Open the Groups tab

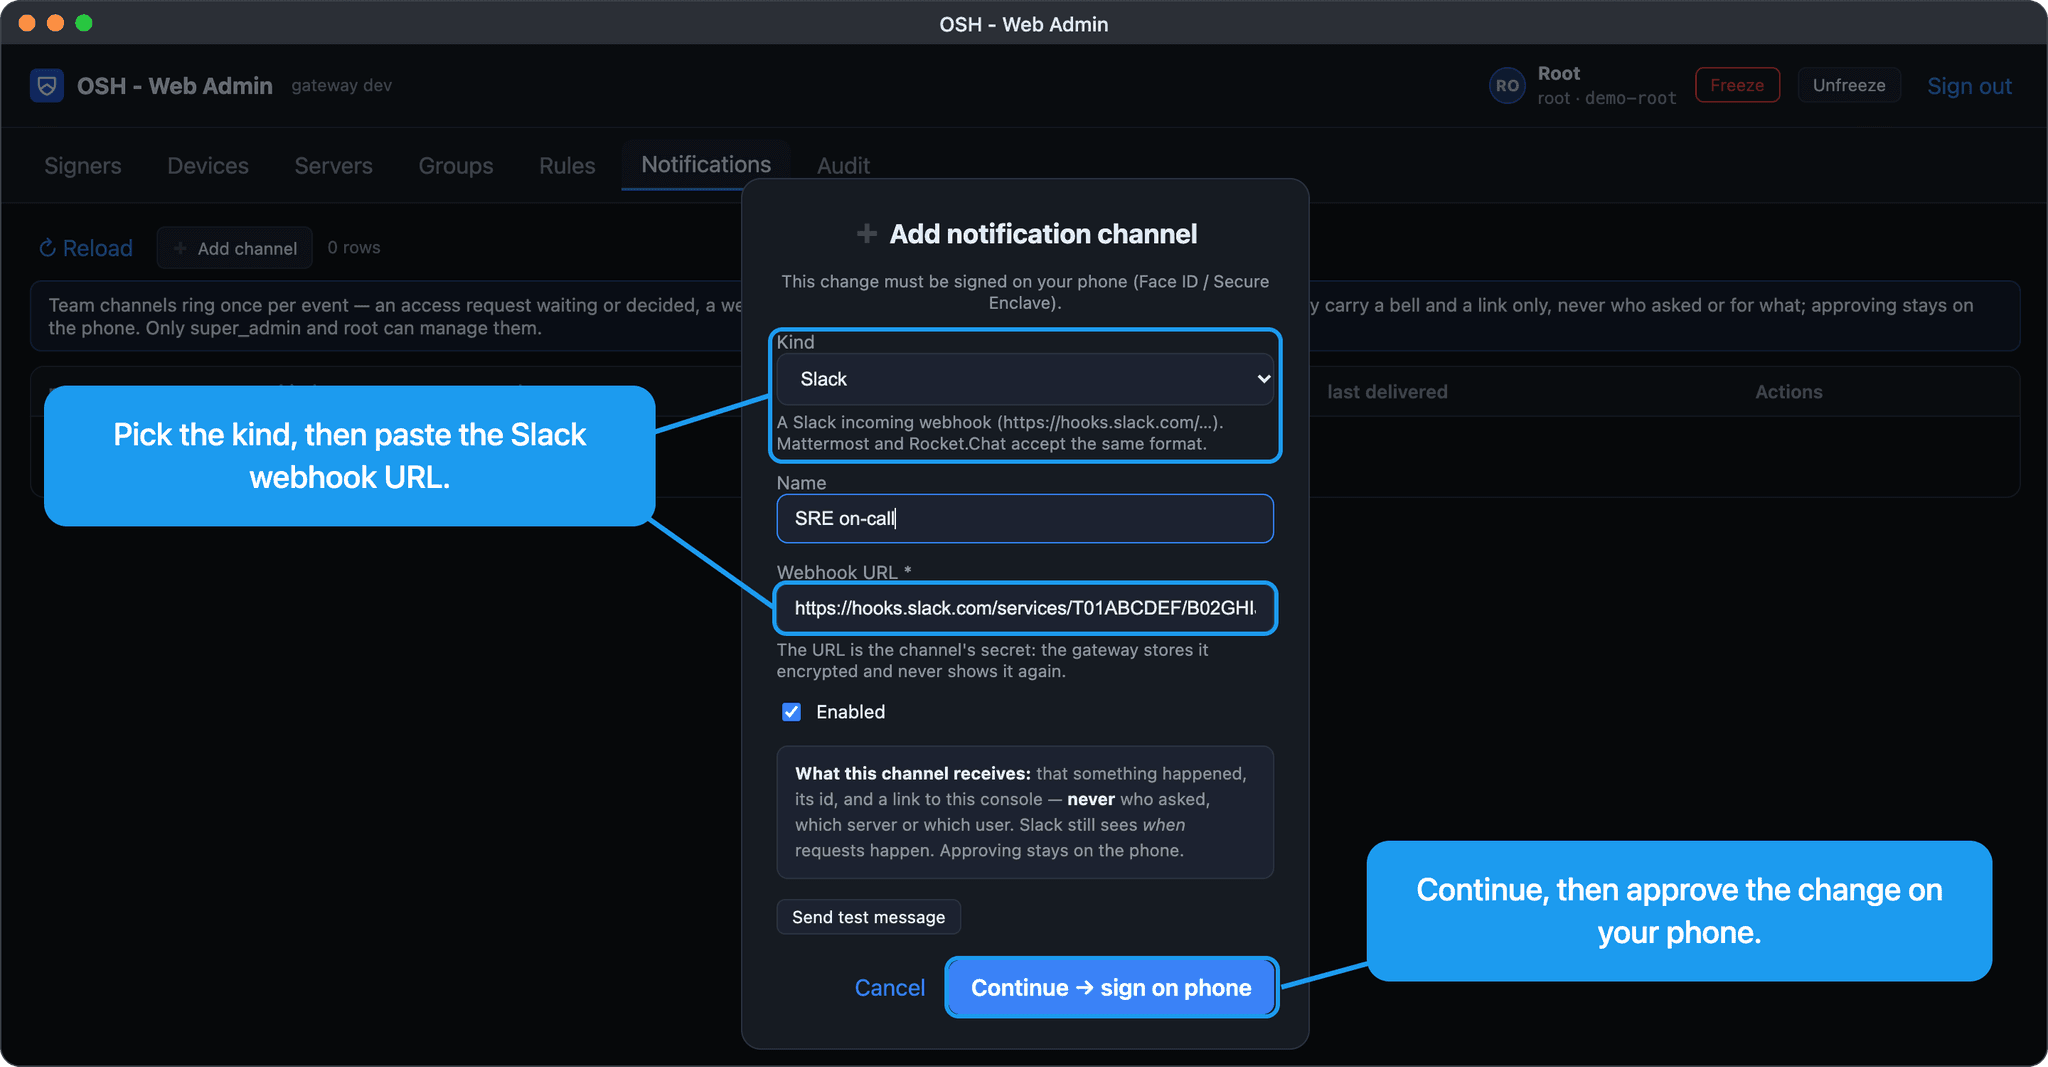(456, 166)
